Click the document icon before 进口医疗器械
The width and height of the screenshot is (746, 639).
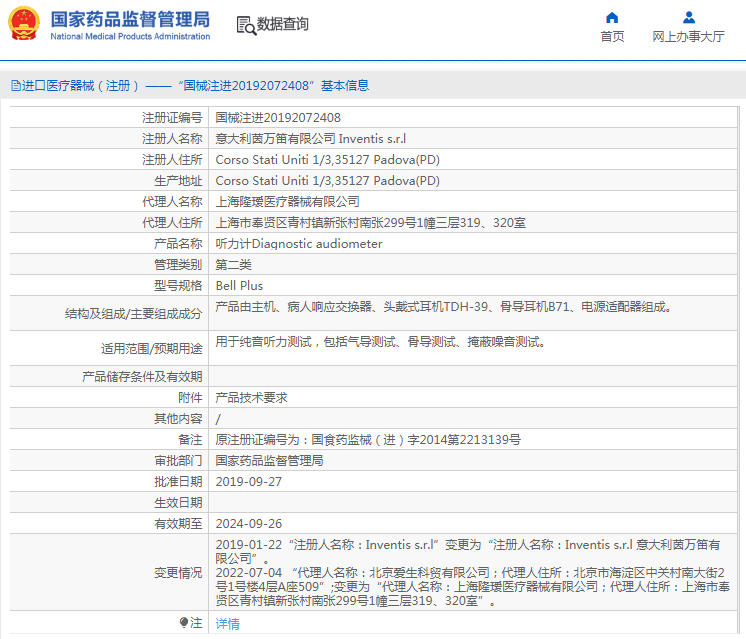[16, 86]
